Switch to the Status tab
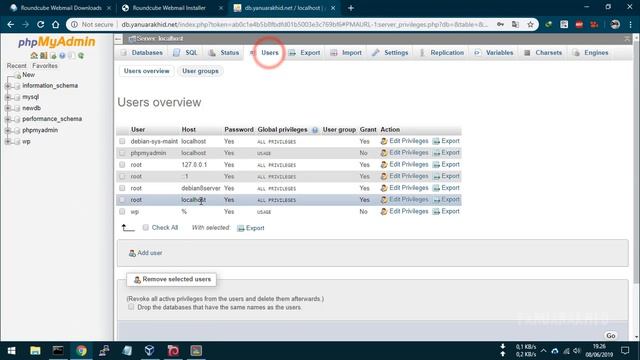Image resolution: width=640 pixels, height=360 pixels. (x=224, y=53)
